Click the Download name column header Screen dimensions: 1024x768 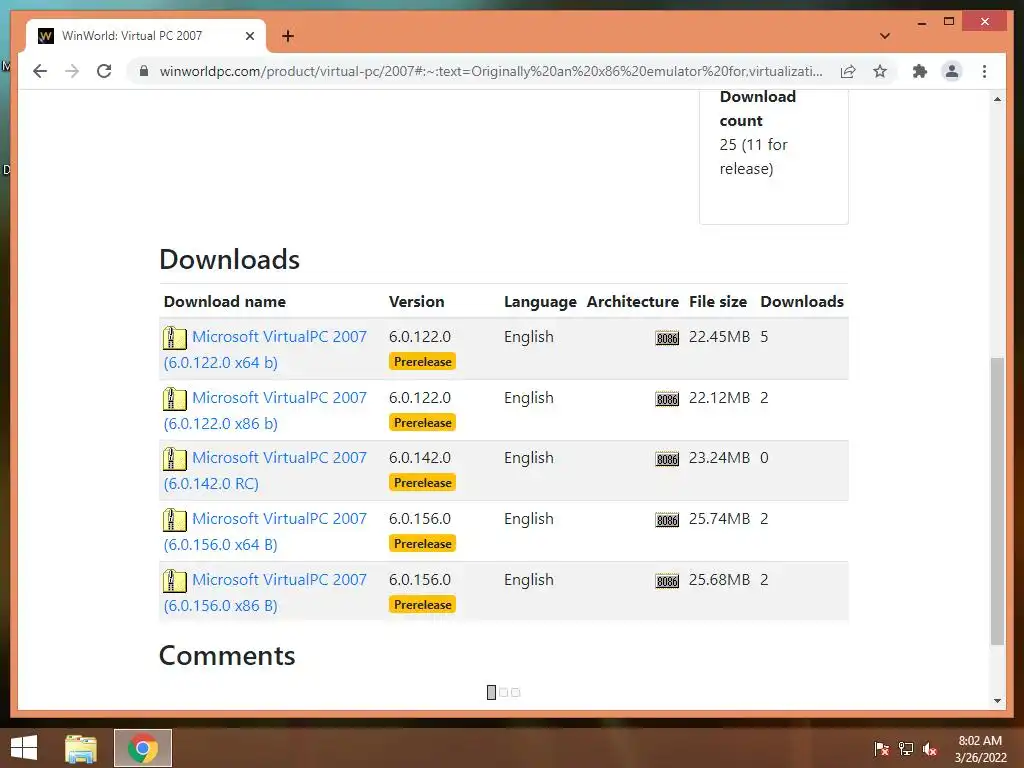point(225,302)
